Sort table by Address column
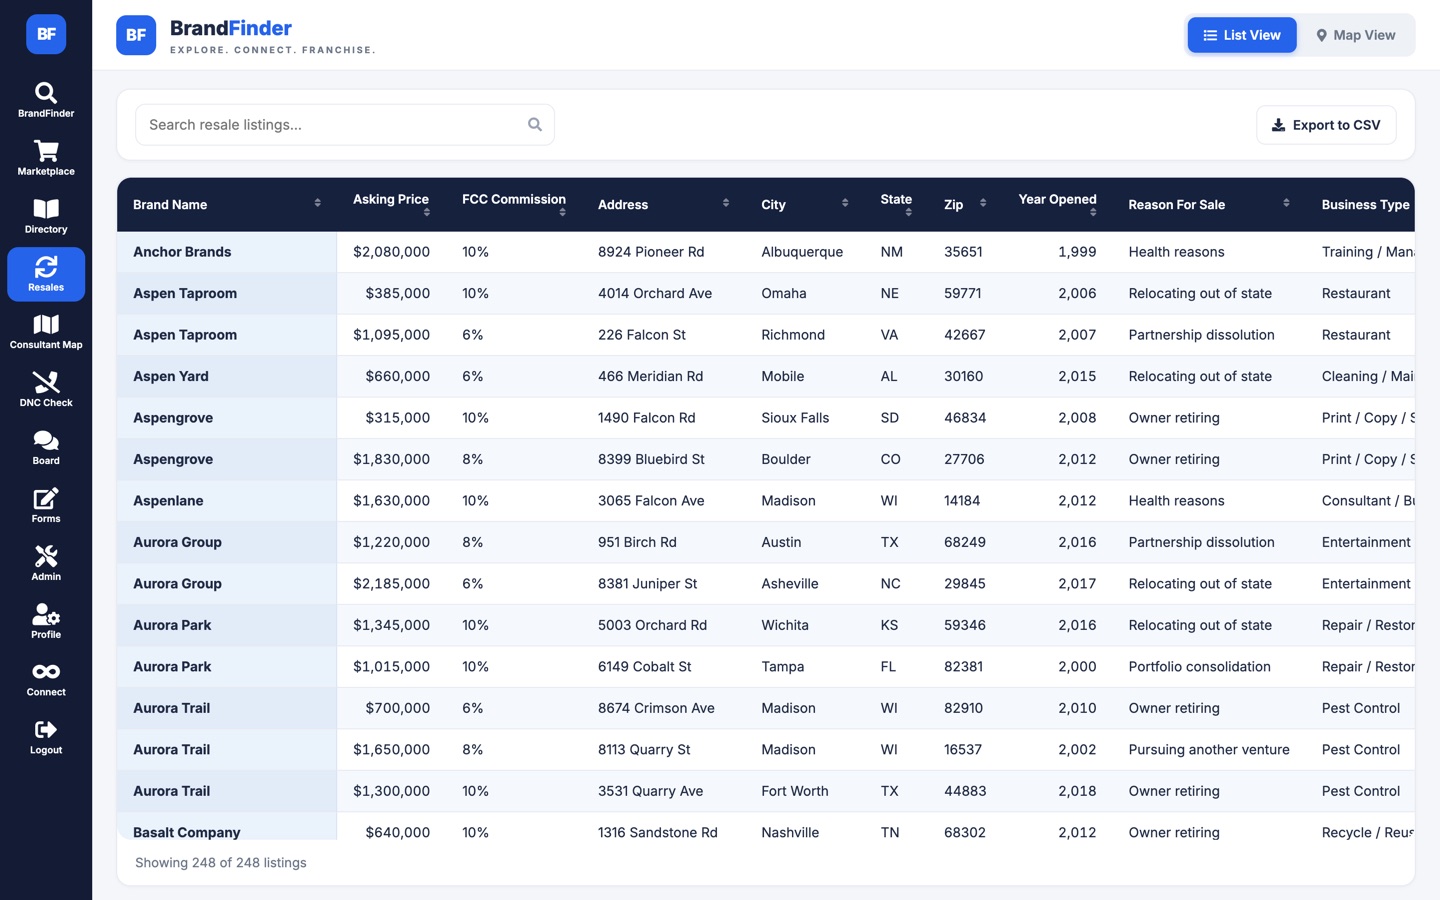The width and height of the screenshot is (1440, 900). (663, 205)
